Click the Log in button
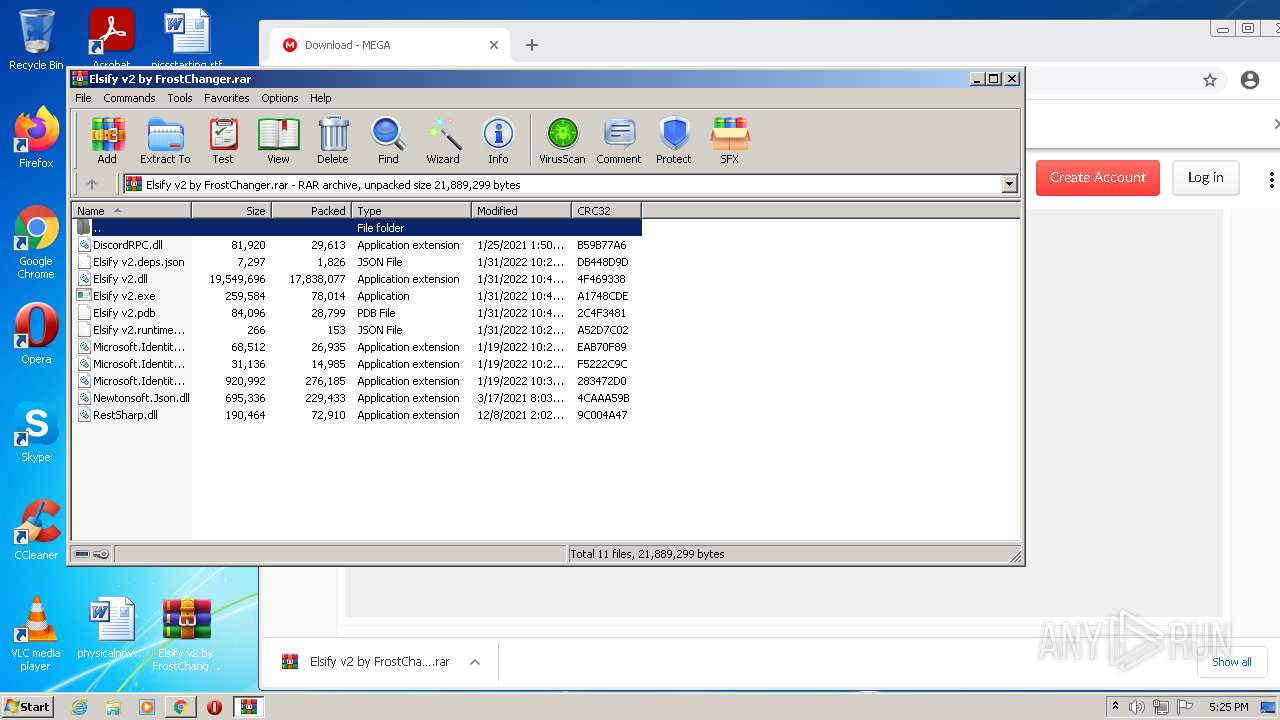This screenshot has width=1280, height=720. coord(1205,177)
